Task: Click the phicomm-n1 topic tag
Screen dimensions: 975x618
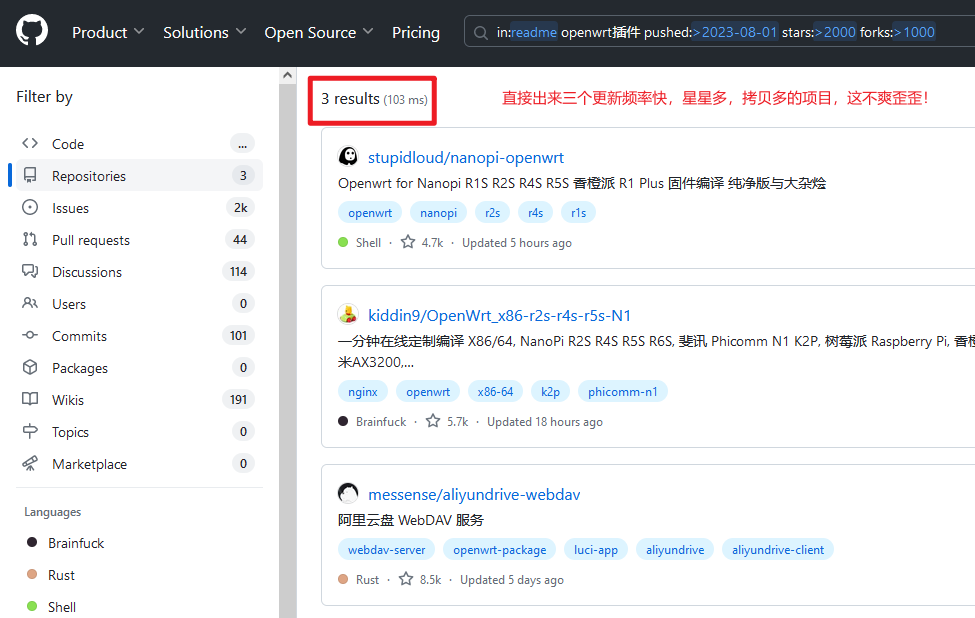Action: [622, 392]
